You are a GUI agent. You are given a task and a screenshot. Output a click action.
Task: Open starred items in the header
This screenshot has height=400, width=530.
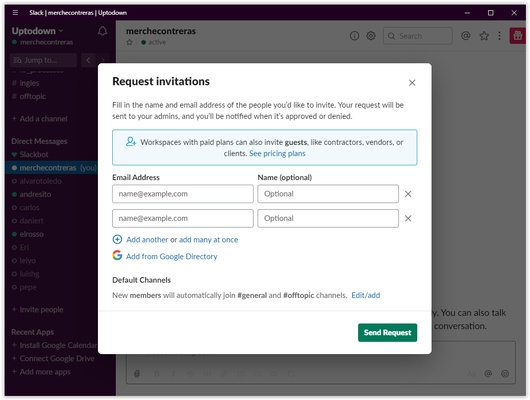pyautogui.click(x=484, y=36)
